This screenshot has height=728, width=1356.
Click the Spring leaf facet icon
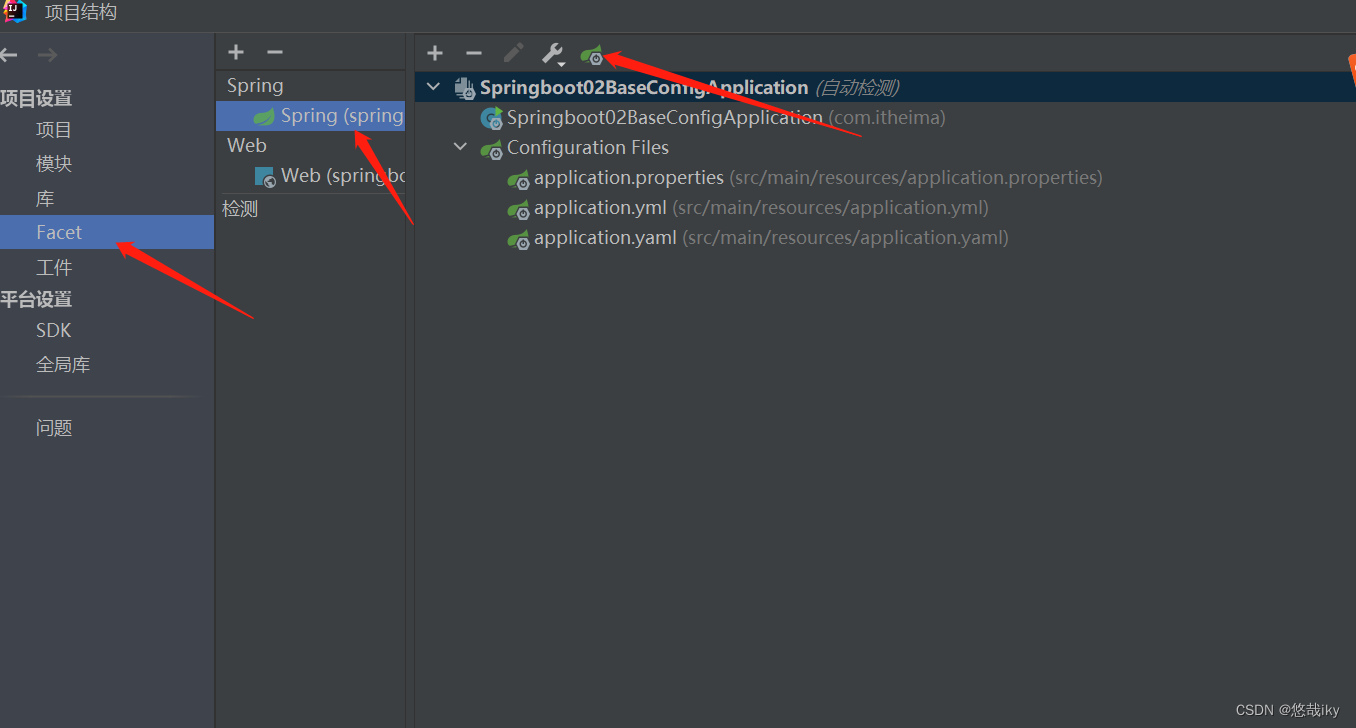point(264,116)
